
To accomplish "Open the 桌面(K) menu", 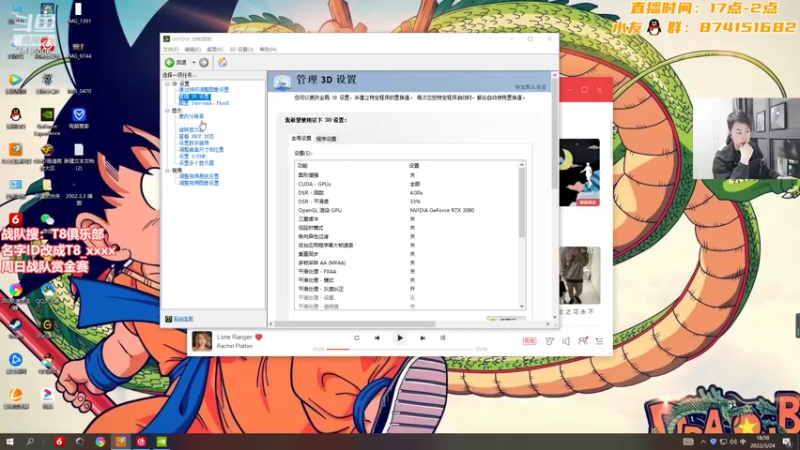I will click(x=215, y=49).
